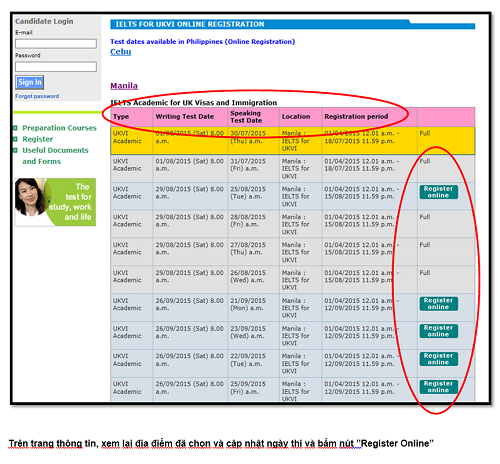Click the Password input field
500x464 pixels.
point(56,67)
